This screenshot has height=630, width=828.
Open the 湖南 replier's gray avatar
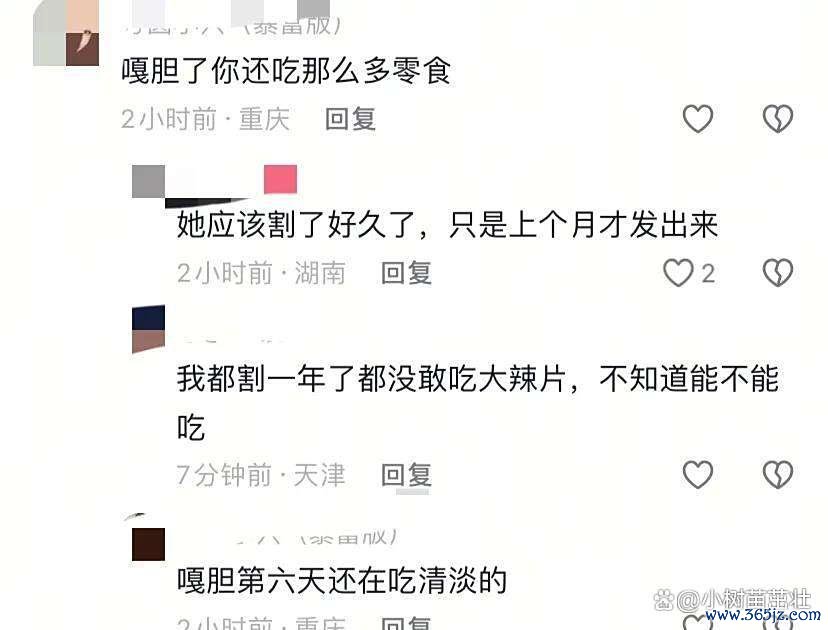click(148, 181)
